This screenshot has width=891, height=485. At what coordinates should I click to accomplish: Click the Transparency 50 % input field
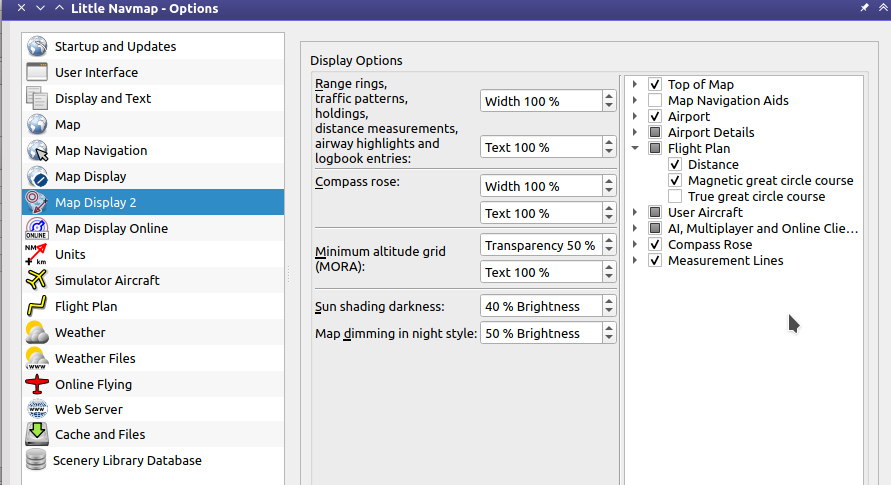tap(541, 245)
